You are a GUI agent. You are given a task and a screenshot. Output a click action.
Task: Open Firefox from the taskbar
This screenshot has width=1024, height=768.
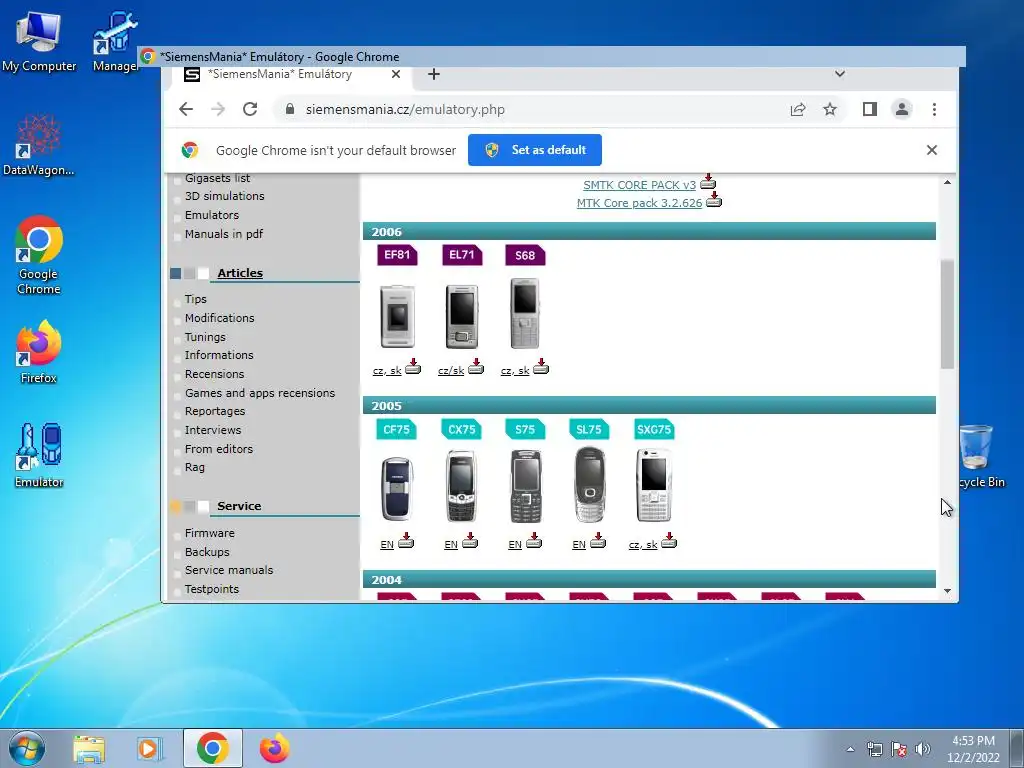coord(275,748)
